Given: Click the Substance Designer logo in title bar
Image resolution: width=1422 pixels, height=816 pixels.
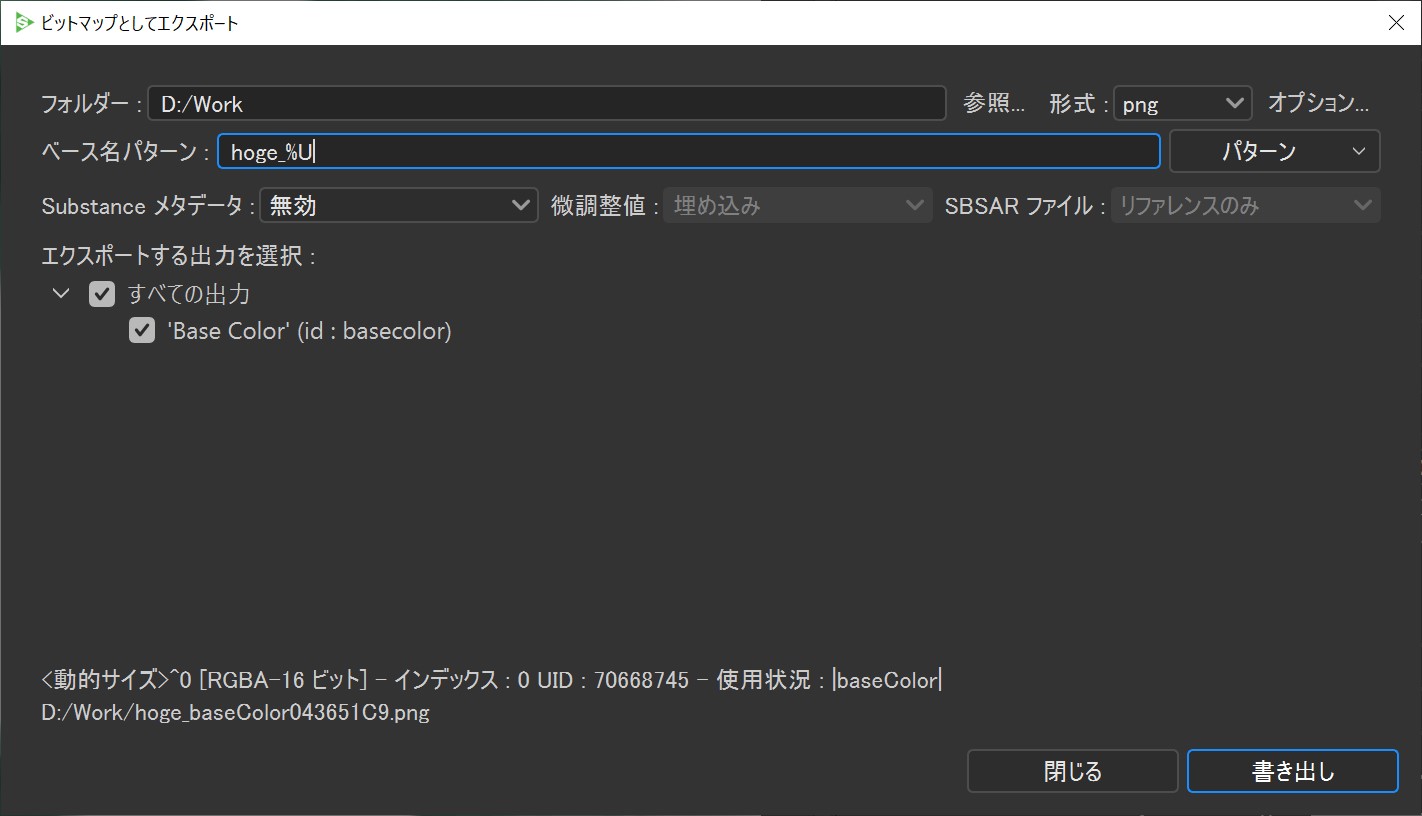Looking at the screenshot, I should tap(24, 22).
